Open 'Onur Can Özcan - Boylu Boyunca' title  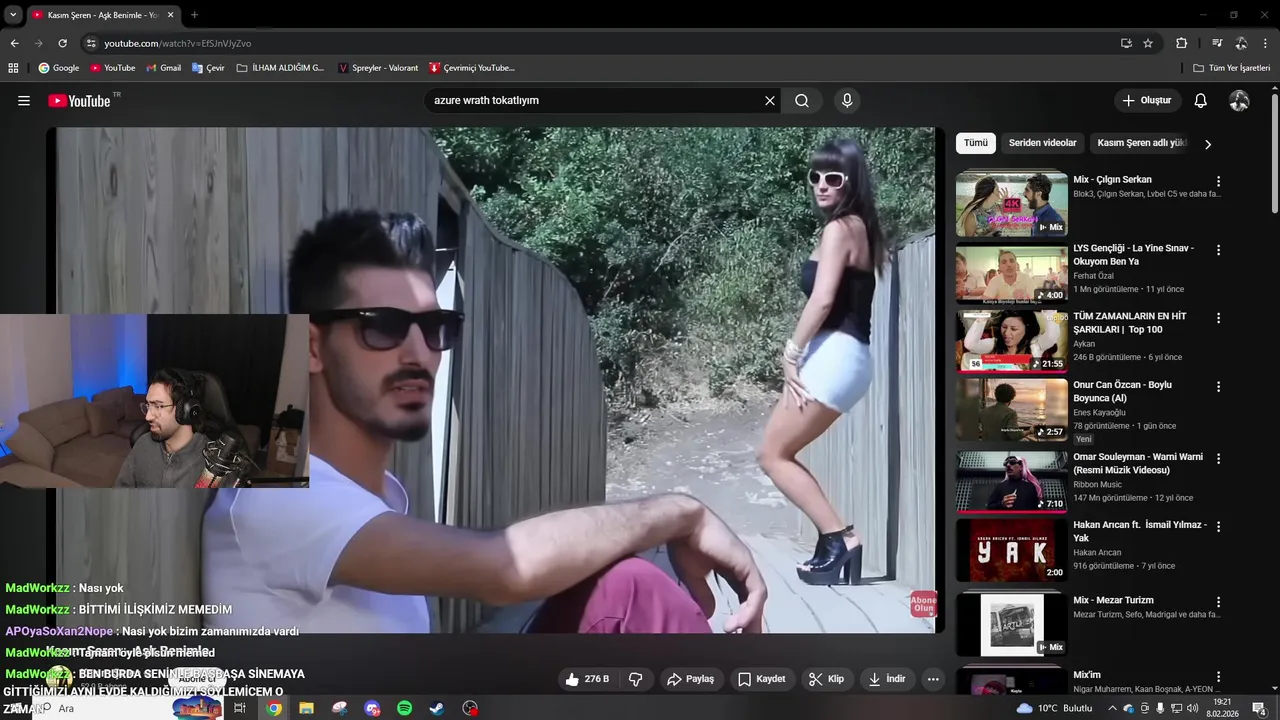click(1122, 391)
